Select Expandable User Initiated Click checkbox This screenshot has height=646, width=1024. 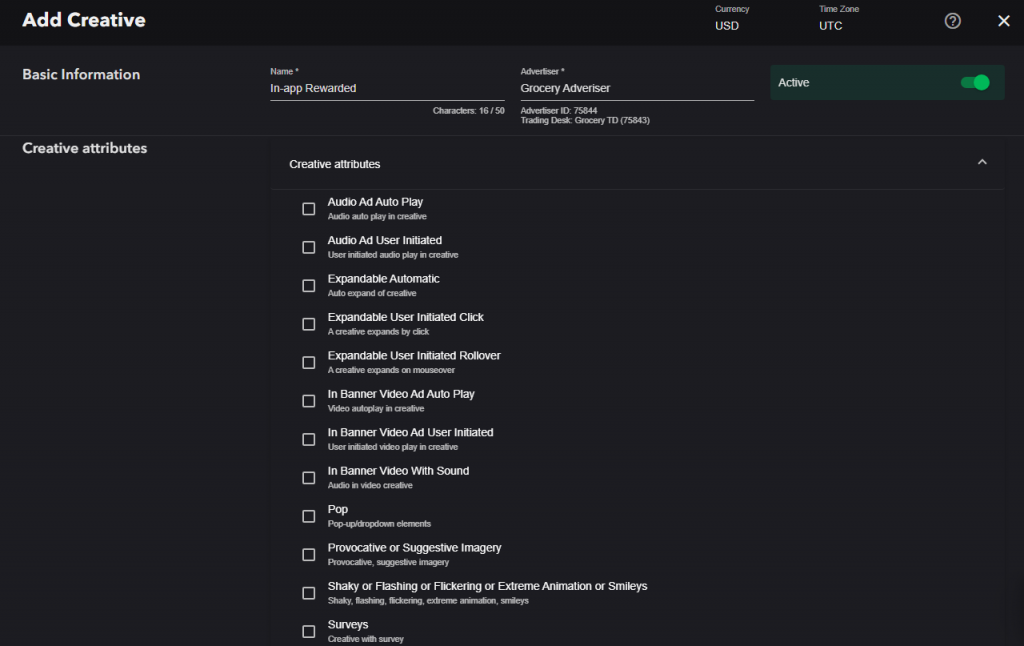[309, 324]
